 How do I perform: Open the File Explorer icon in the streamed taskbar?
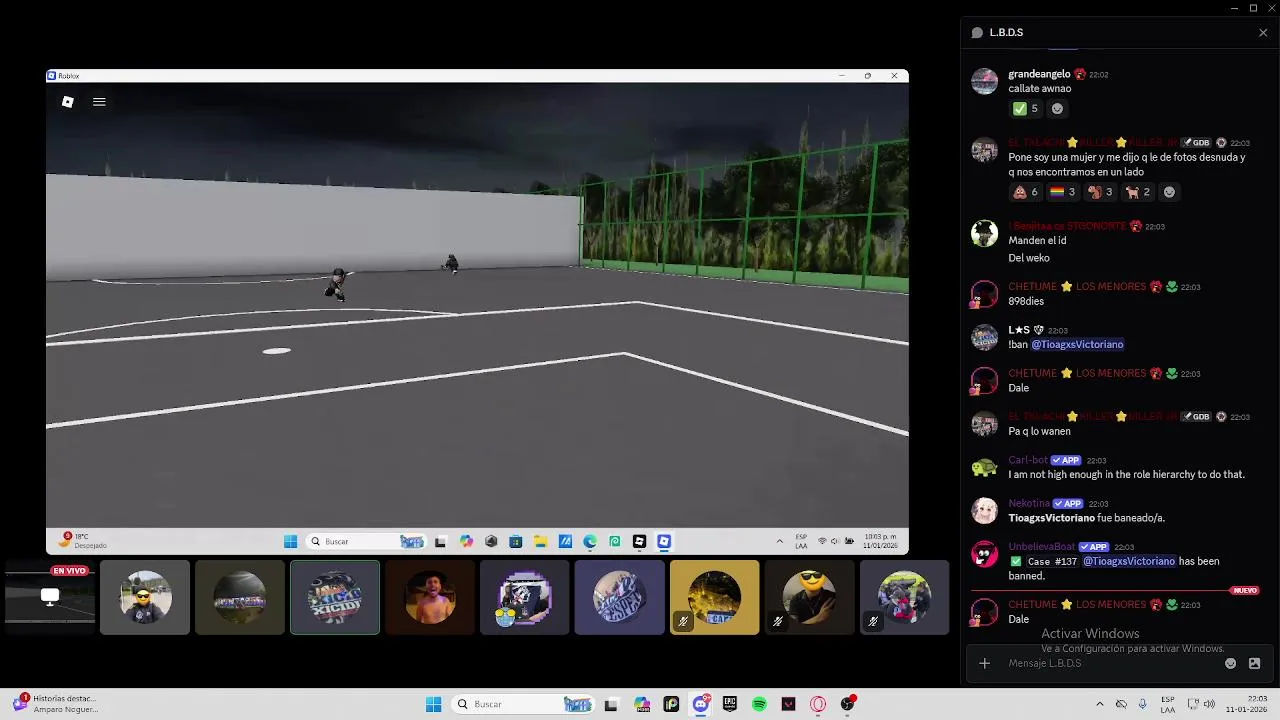pos(540,541)
